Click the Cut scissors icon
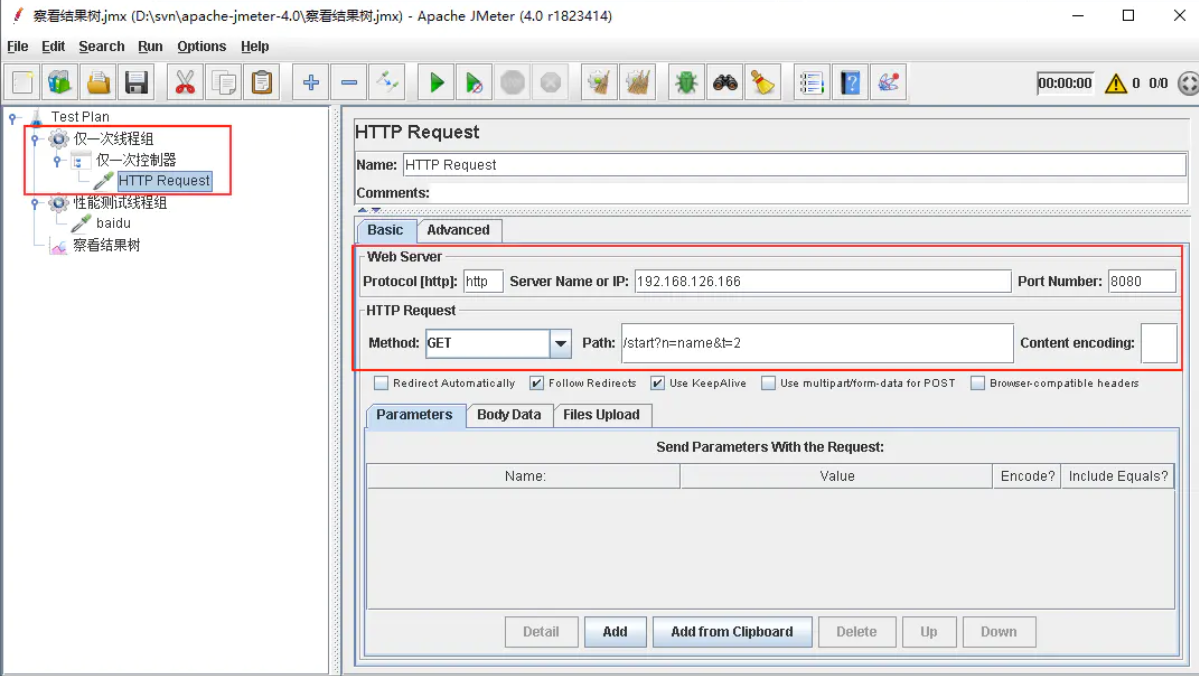 click(x=185, y=83)
